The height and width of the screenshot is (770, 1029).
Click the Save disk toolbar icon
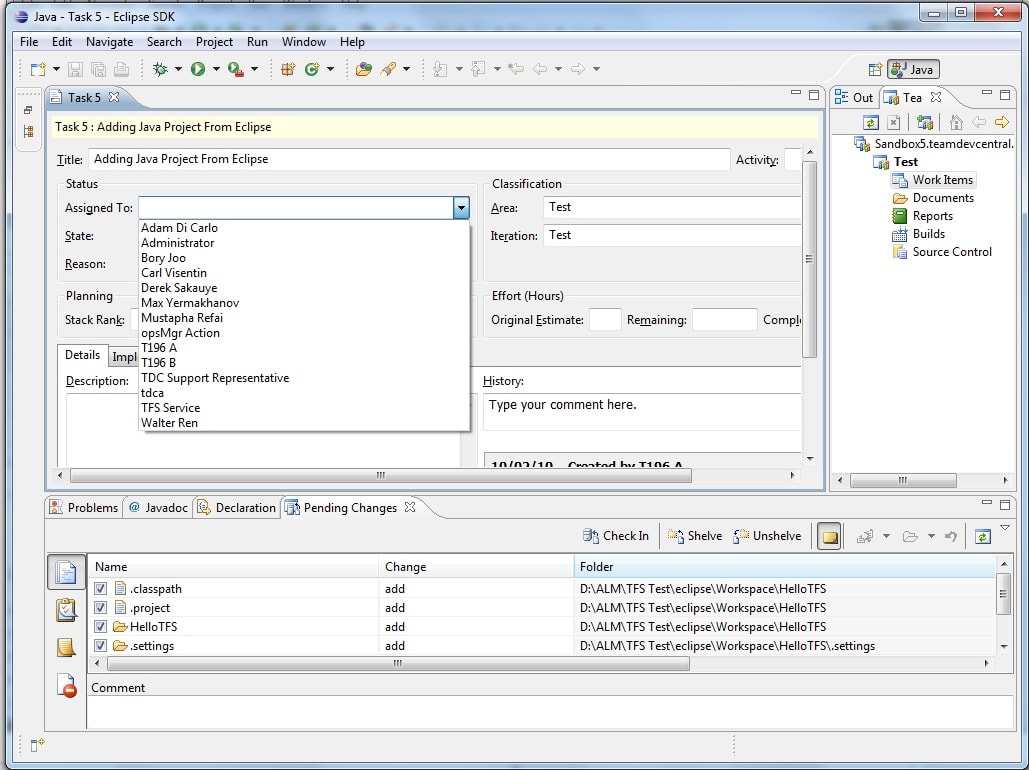pos(75,69)
